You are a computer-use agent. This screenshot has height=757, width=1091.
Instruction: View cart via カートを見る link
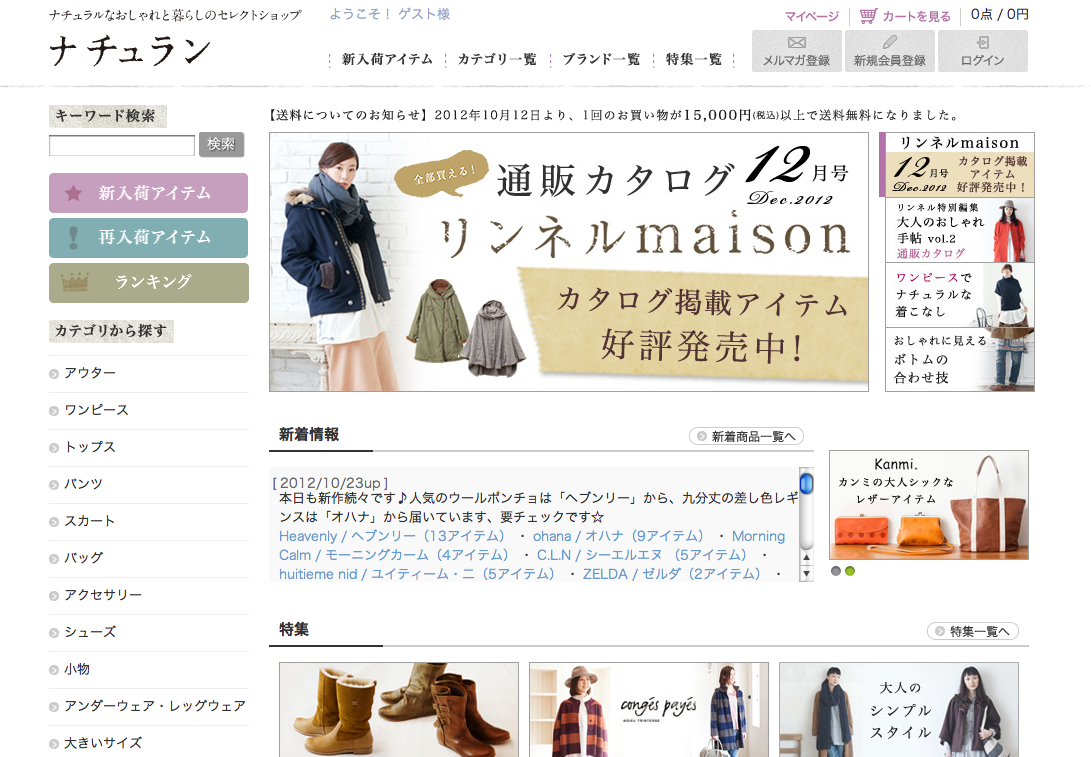916,16
